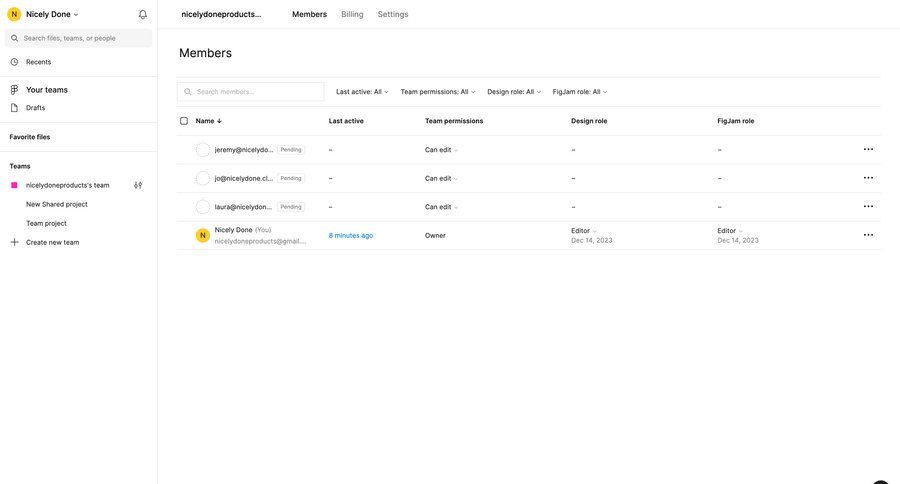Click the Favorite files heading
The image size is (900, 484).
pyautogui.click(x=30, y=137)
